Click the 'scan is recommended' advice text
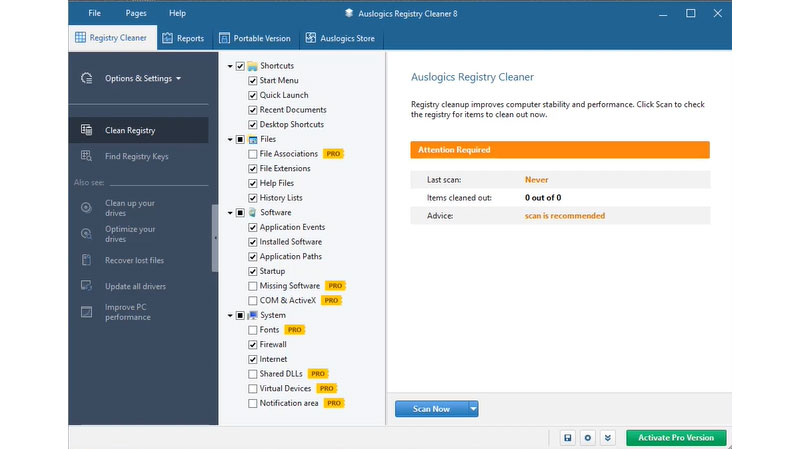 coord(565,216)
